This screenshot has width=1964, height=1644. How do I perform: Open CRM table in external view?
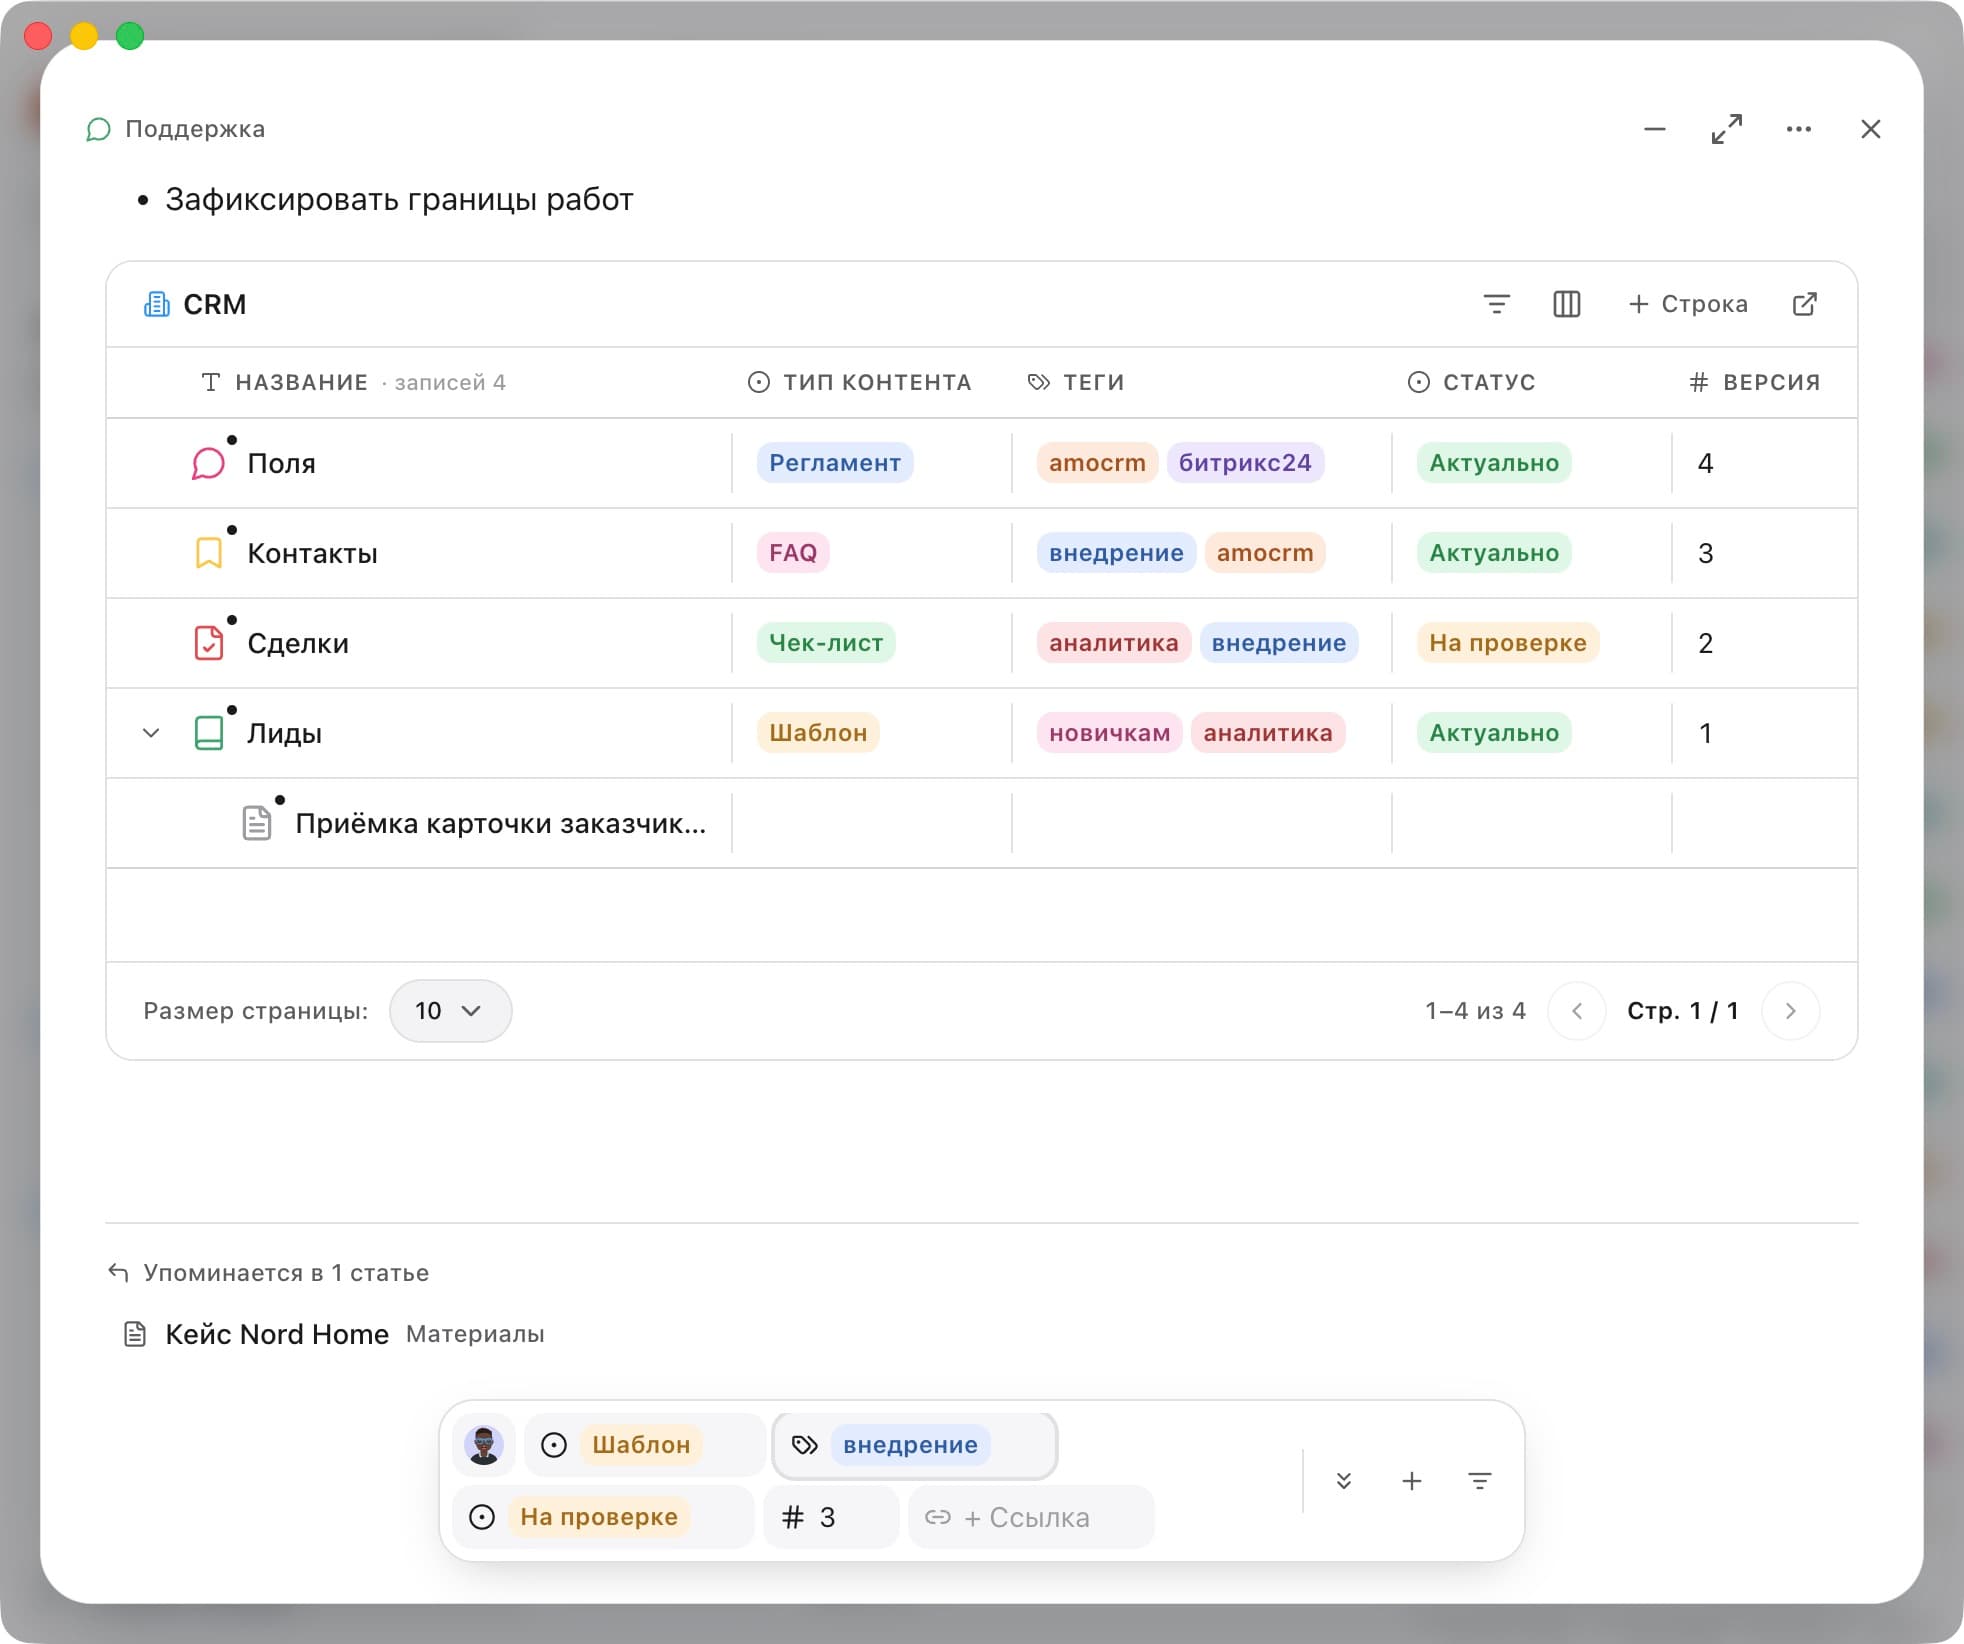pos(1804,304)
